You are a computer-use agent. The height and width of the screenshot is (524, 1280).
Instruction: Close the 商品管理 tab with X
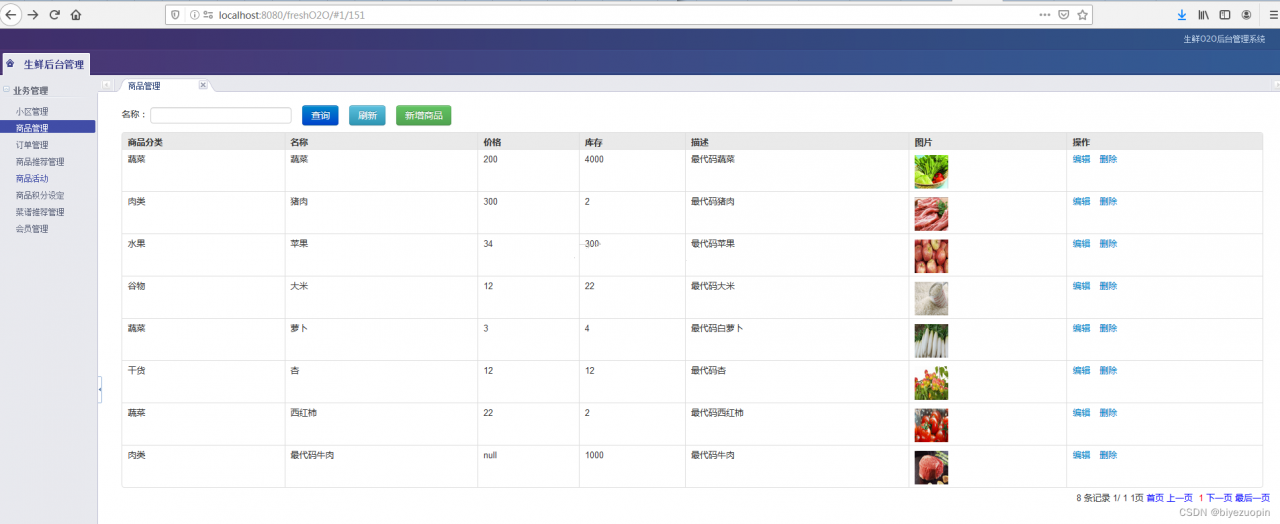point(203,85)
